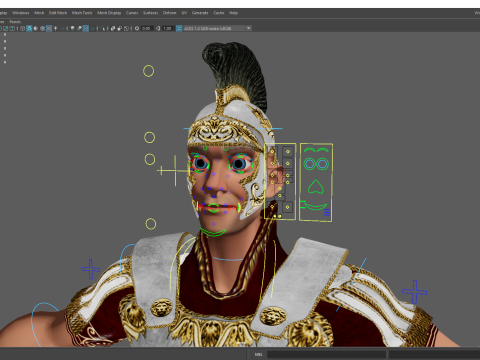
Task: Select topmost yellow circle rig control
Action: [x=148, y=71]
